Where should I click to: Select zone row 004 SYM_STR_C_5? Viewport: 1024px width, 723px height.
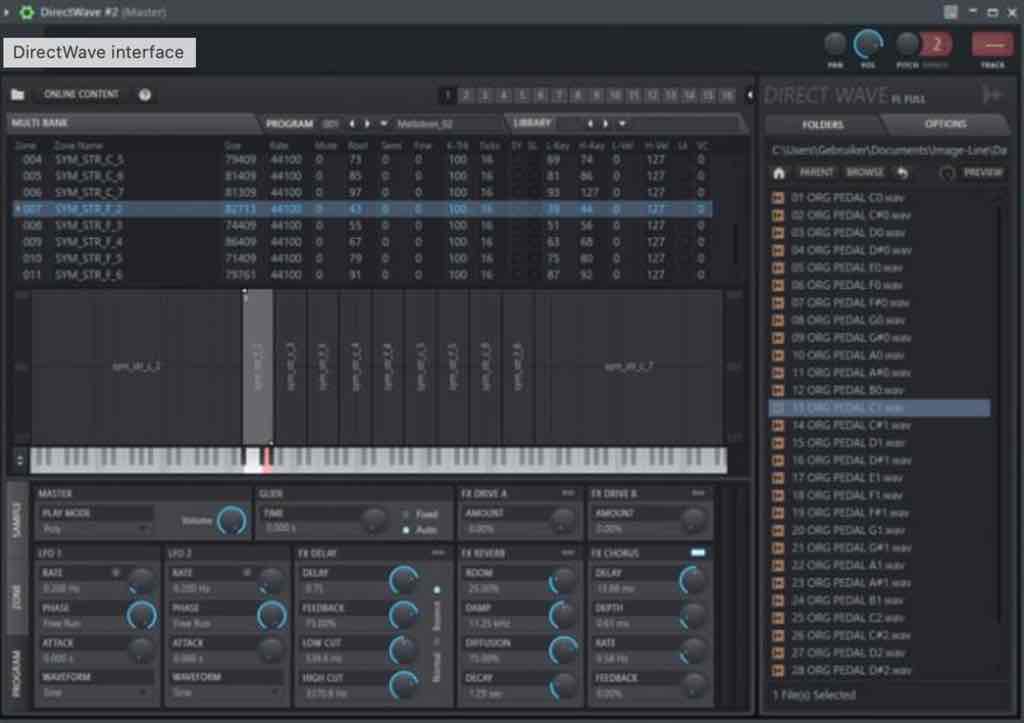pos(362,160)
